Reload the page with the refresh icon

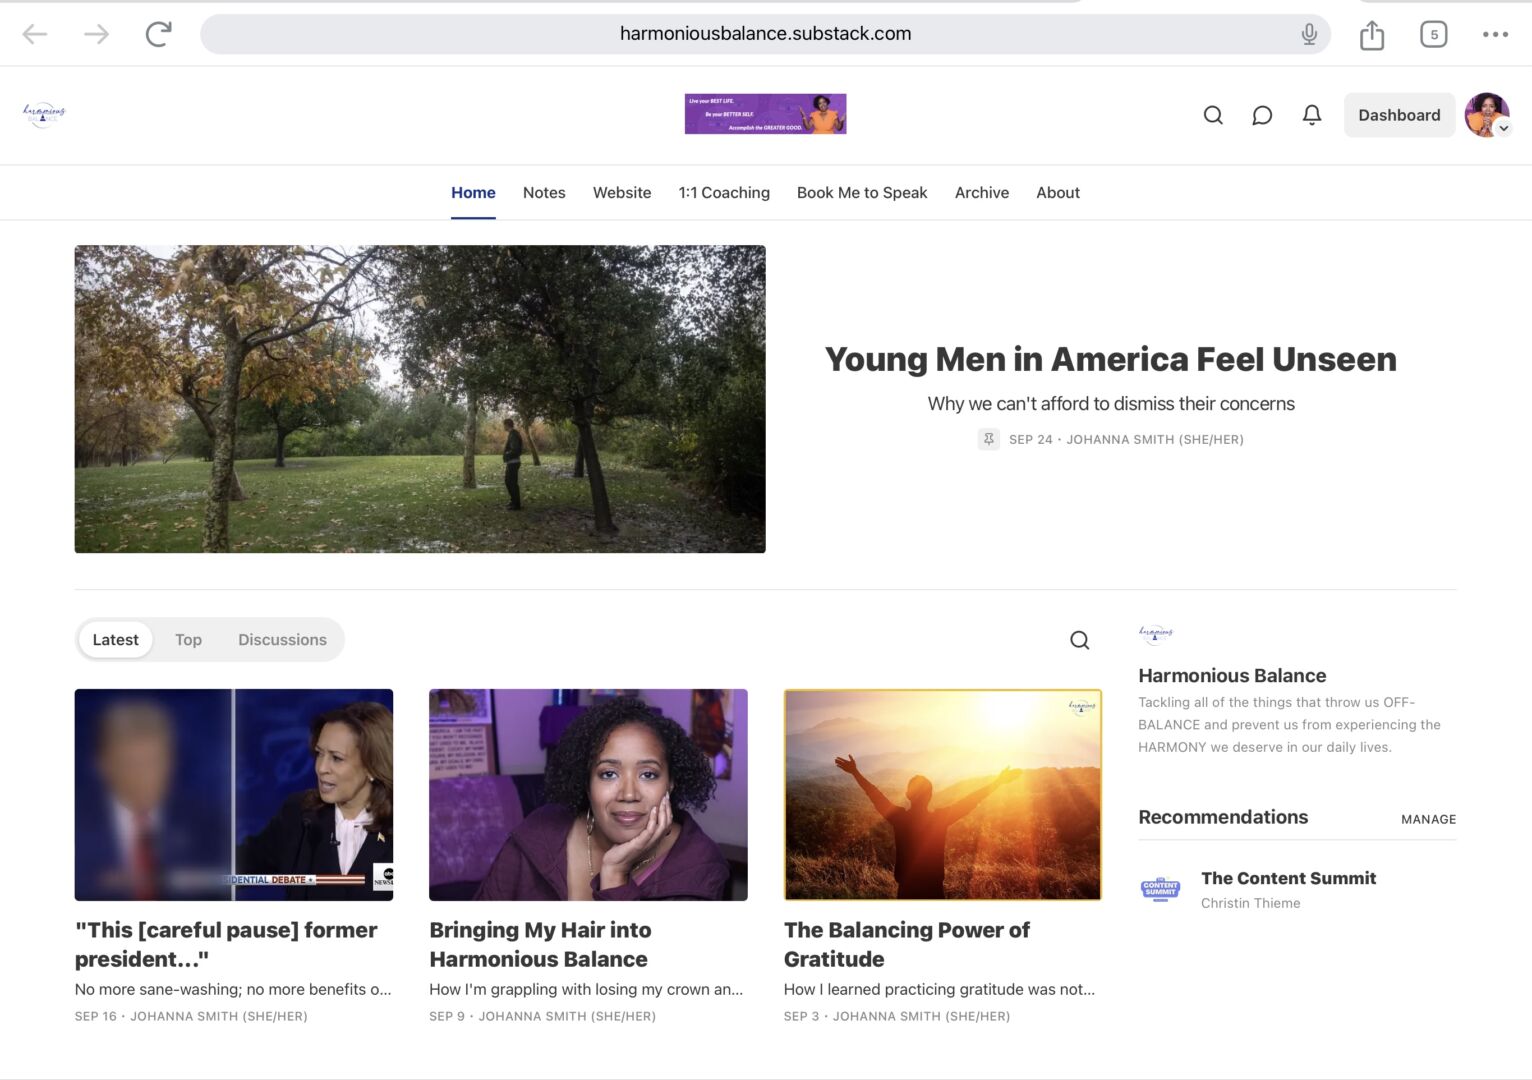pyautogui.click(x=158, y=34)
